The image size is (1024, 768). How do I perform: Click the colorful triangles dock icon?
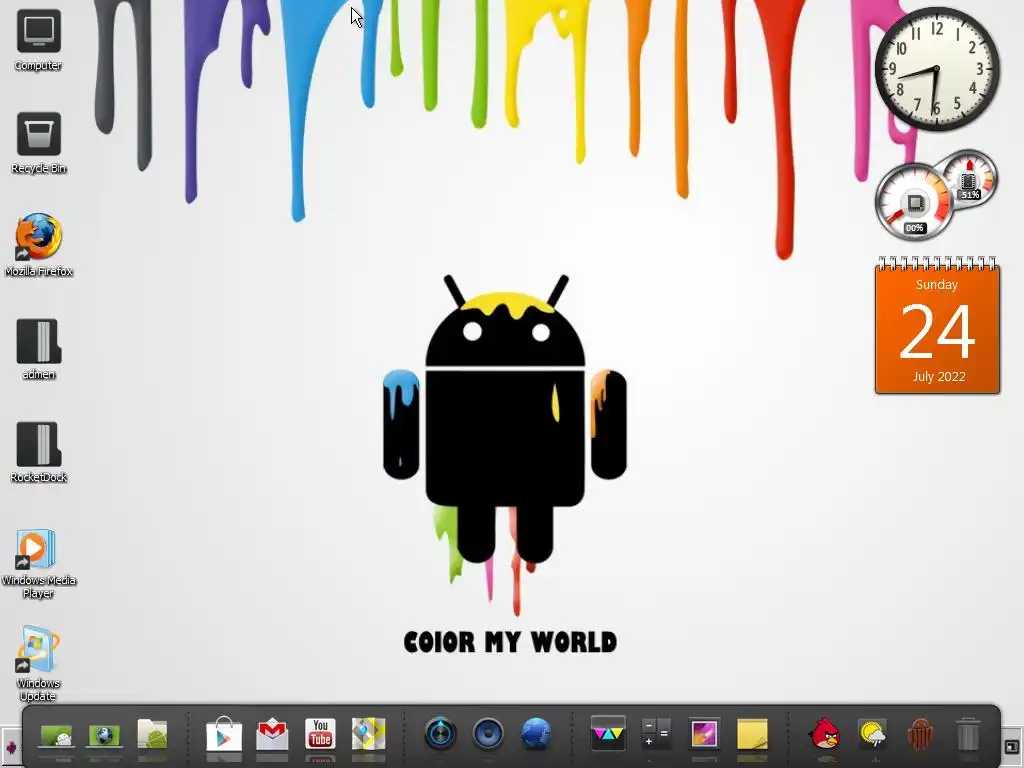pyautogui.click(x=608, y=733)
